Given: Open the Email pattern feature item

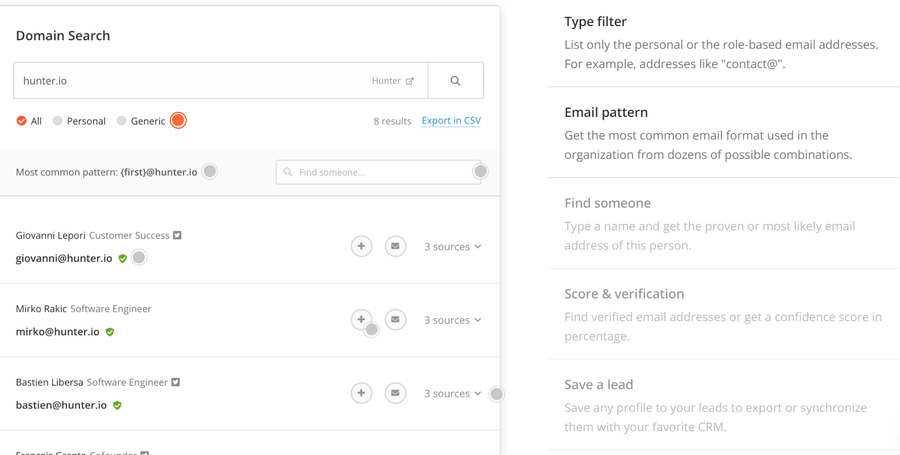Looking at the screenshot, I should click(x=723, y=133).
